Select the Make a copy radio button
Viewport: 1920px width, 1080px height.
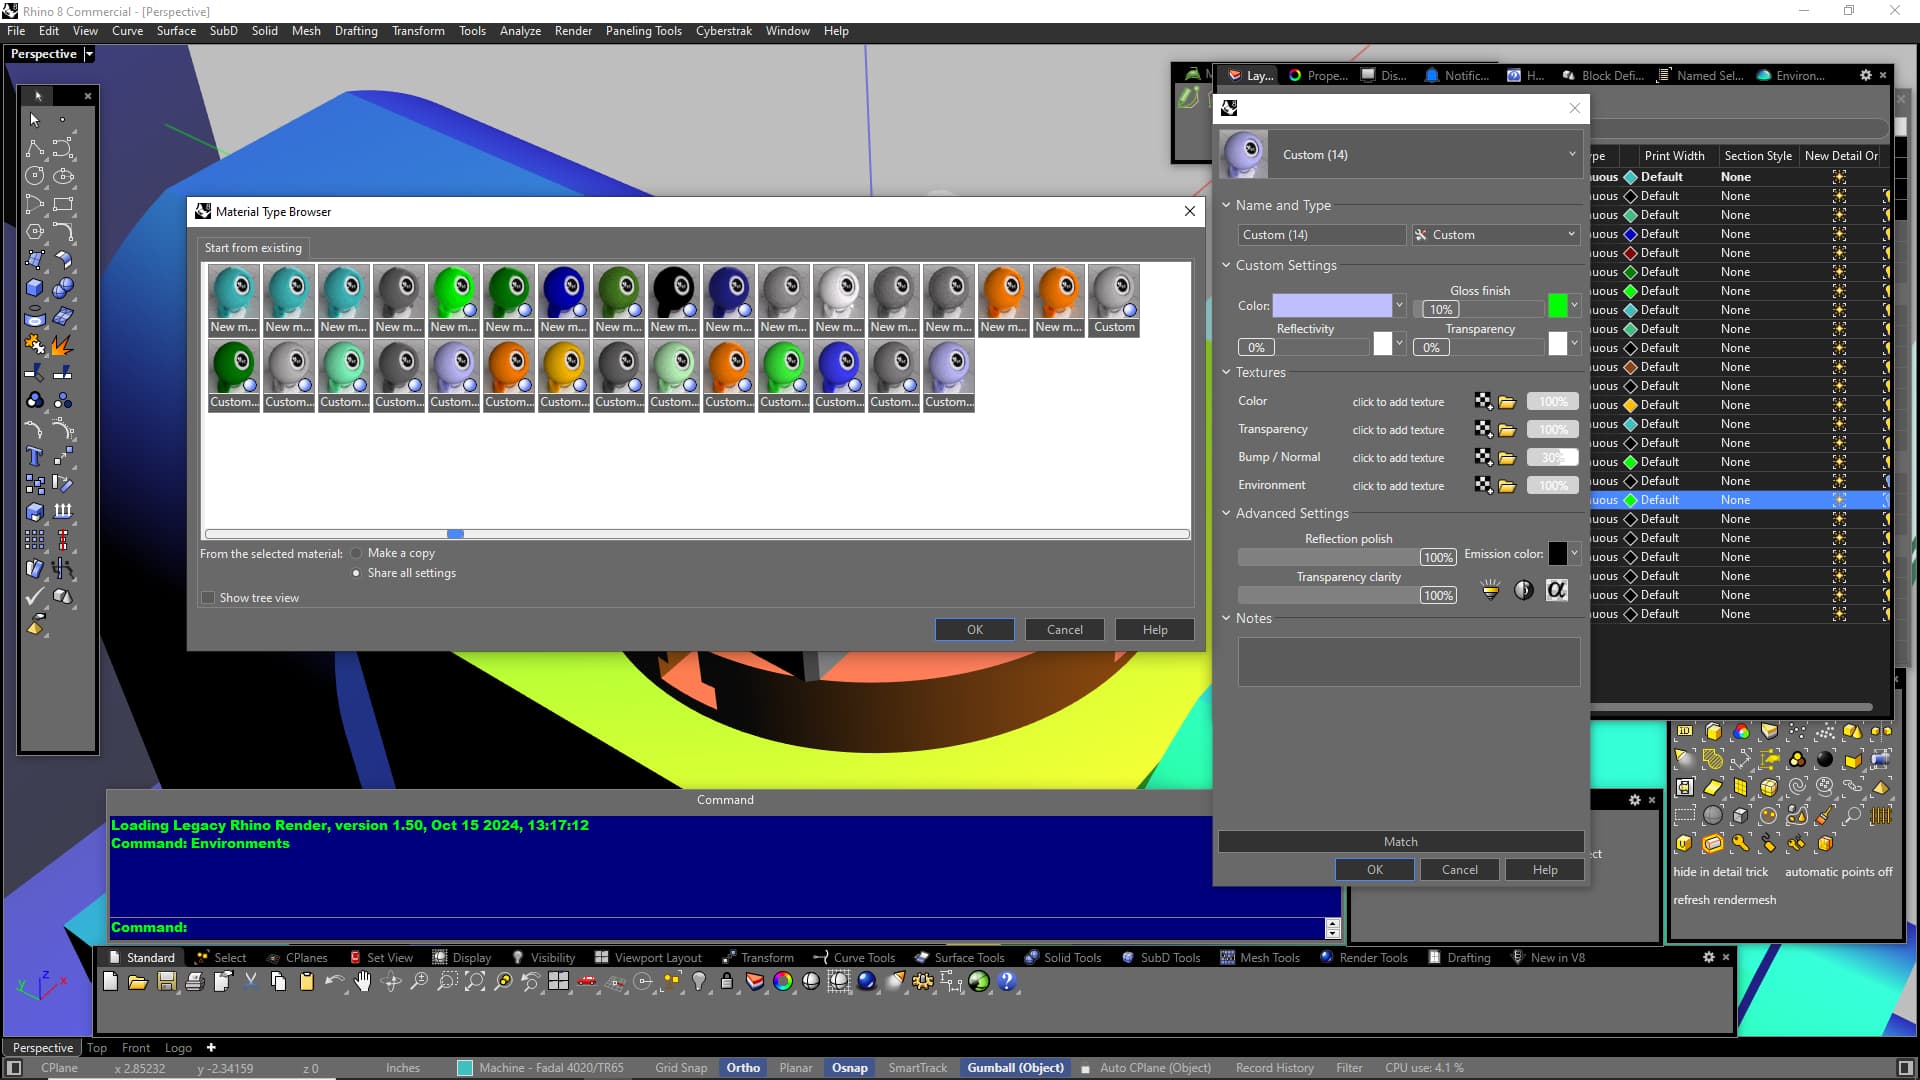[356, 553]
